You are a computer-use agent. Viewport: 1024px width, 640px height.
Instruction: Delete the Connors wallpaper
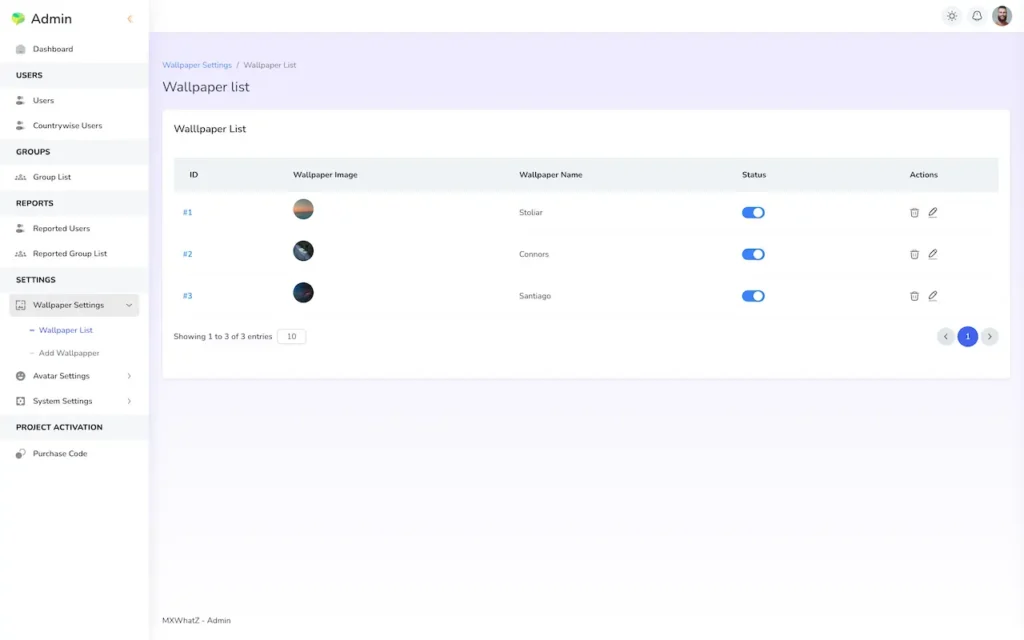pyautogui.click(x=914, y=254)
